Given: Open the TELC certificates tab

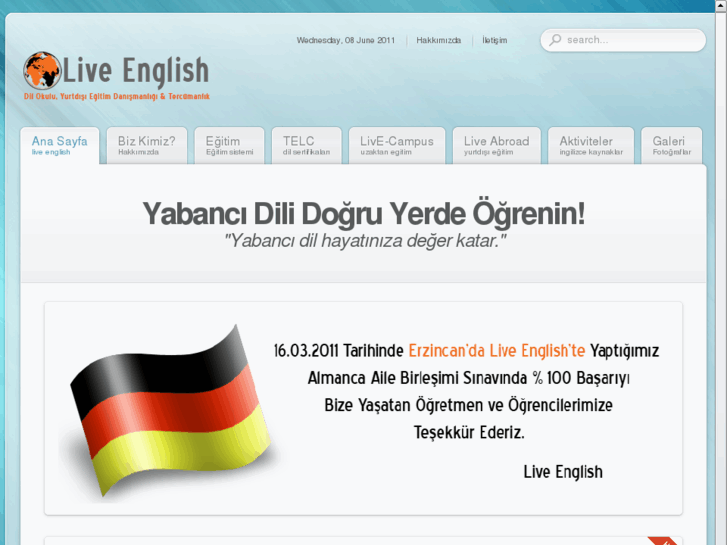Looking at the screenshot, I should coord(306,145).
